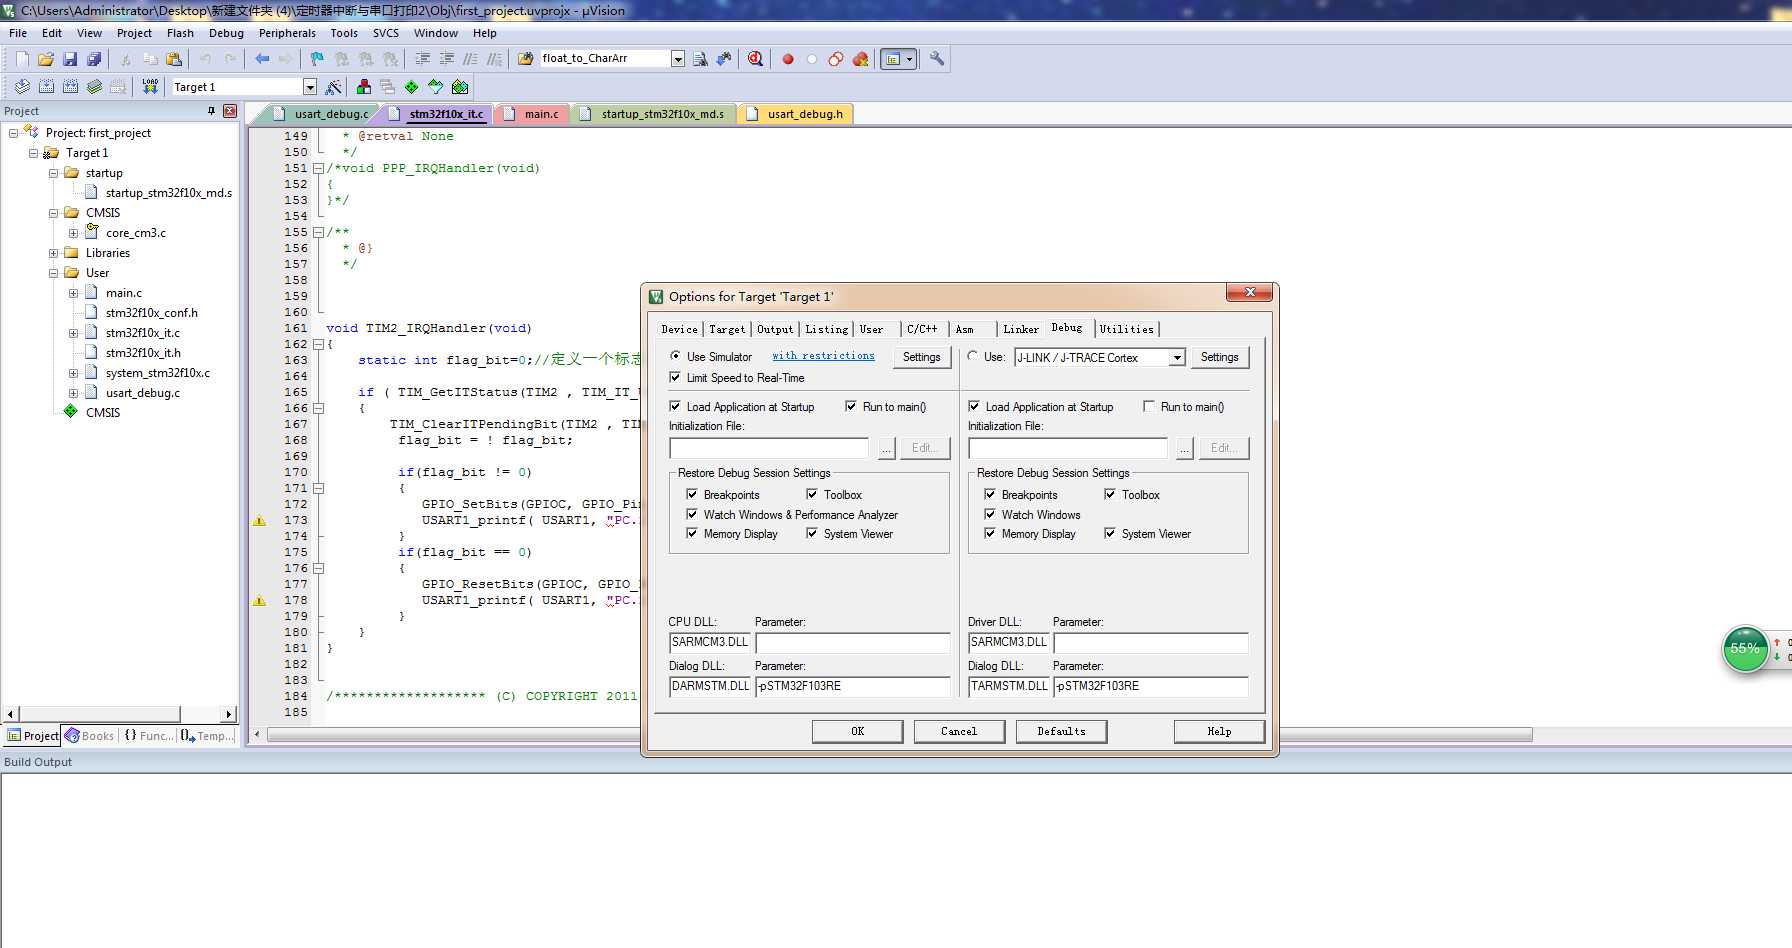Close the Project pane with red X

point(230,111)
